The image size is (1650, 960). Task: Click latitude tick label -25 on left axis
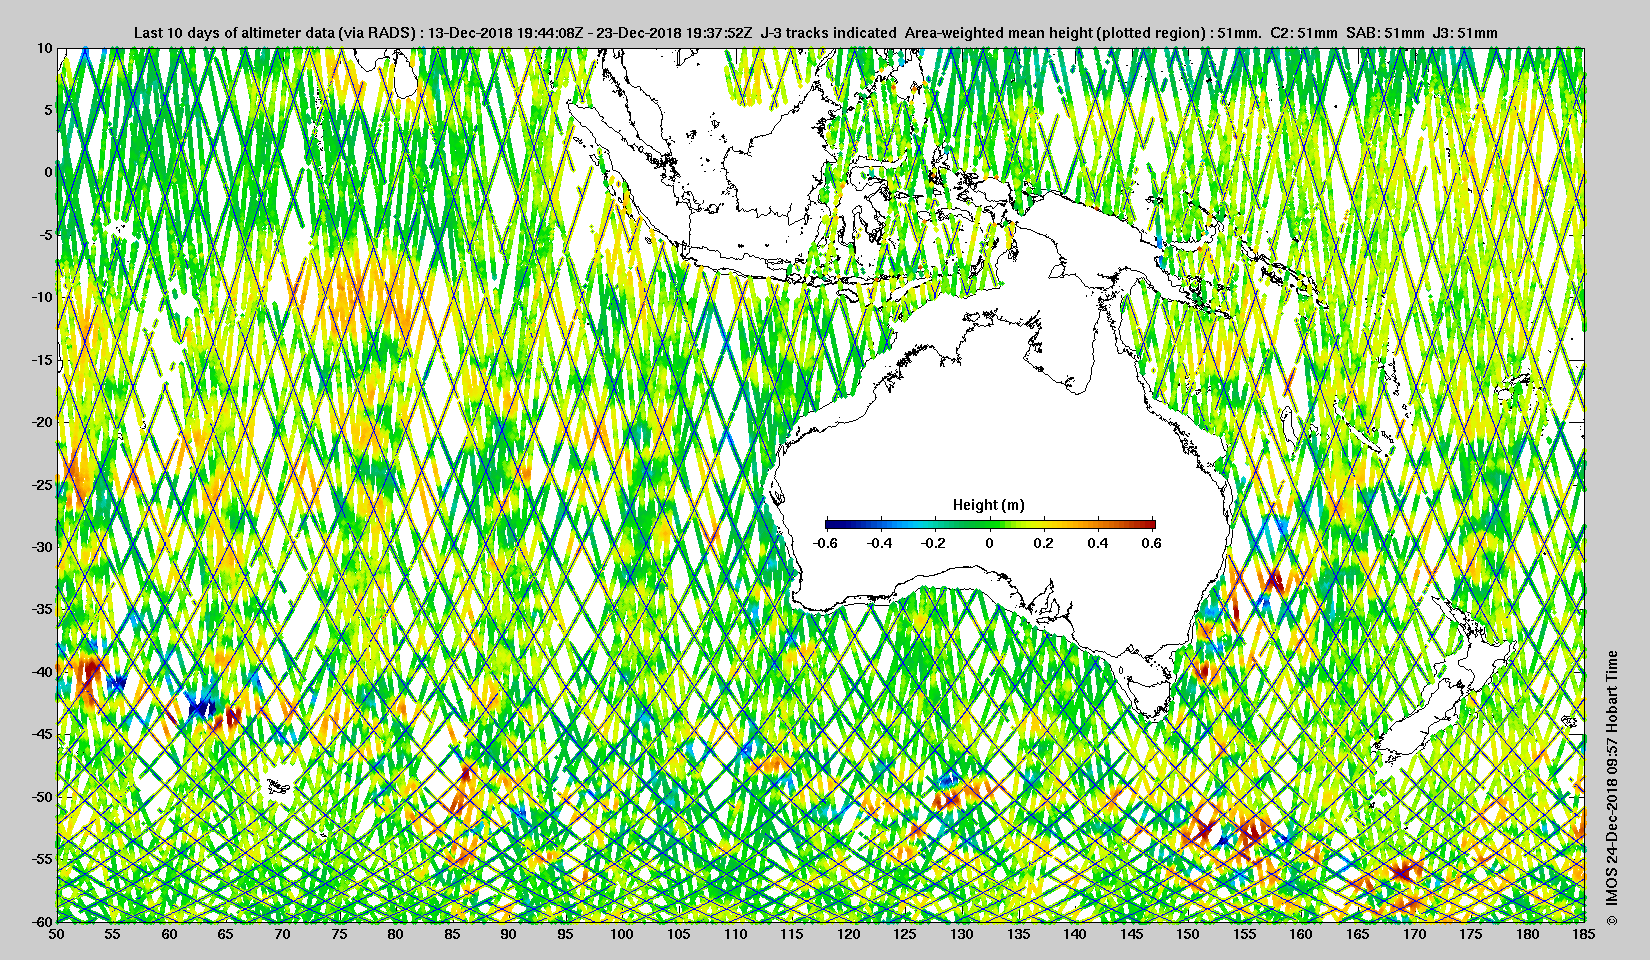(42, 485)
